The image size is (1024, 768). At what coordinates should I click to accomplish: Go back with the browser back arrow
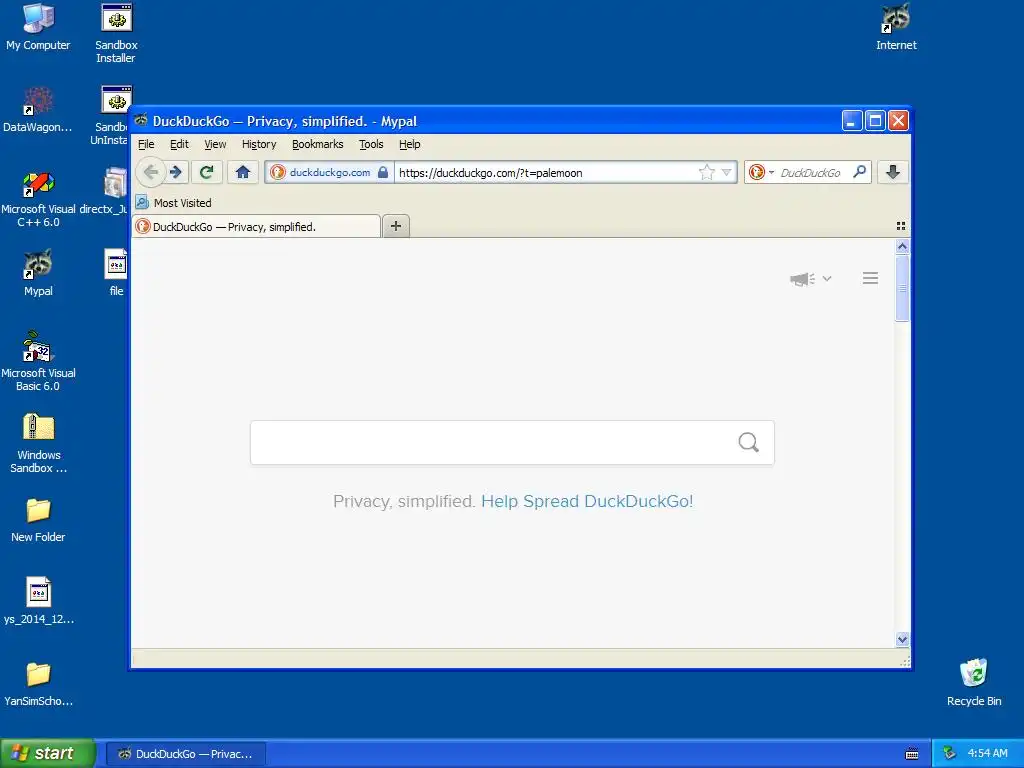pos(150,172)
